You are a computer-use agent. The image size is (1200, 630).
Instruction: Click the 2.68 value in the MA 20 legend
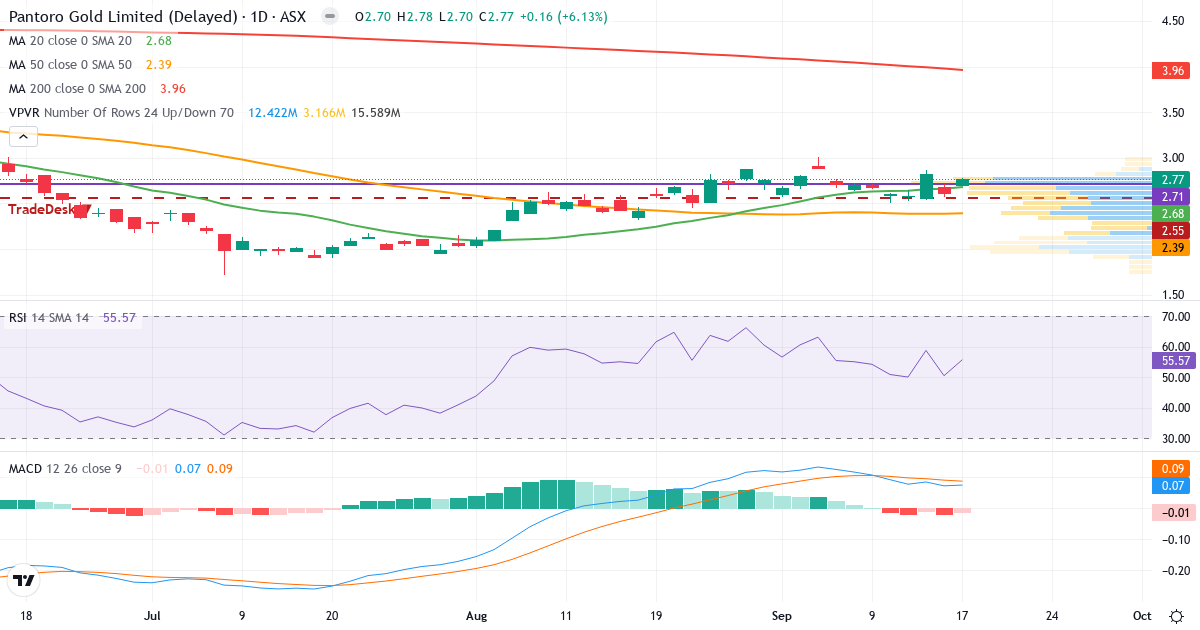[x=159, y=41]
